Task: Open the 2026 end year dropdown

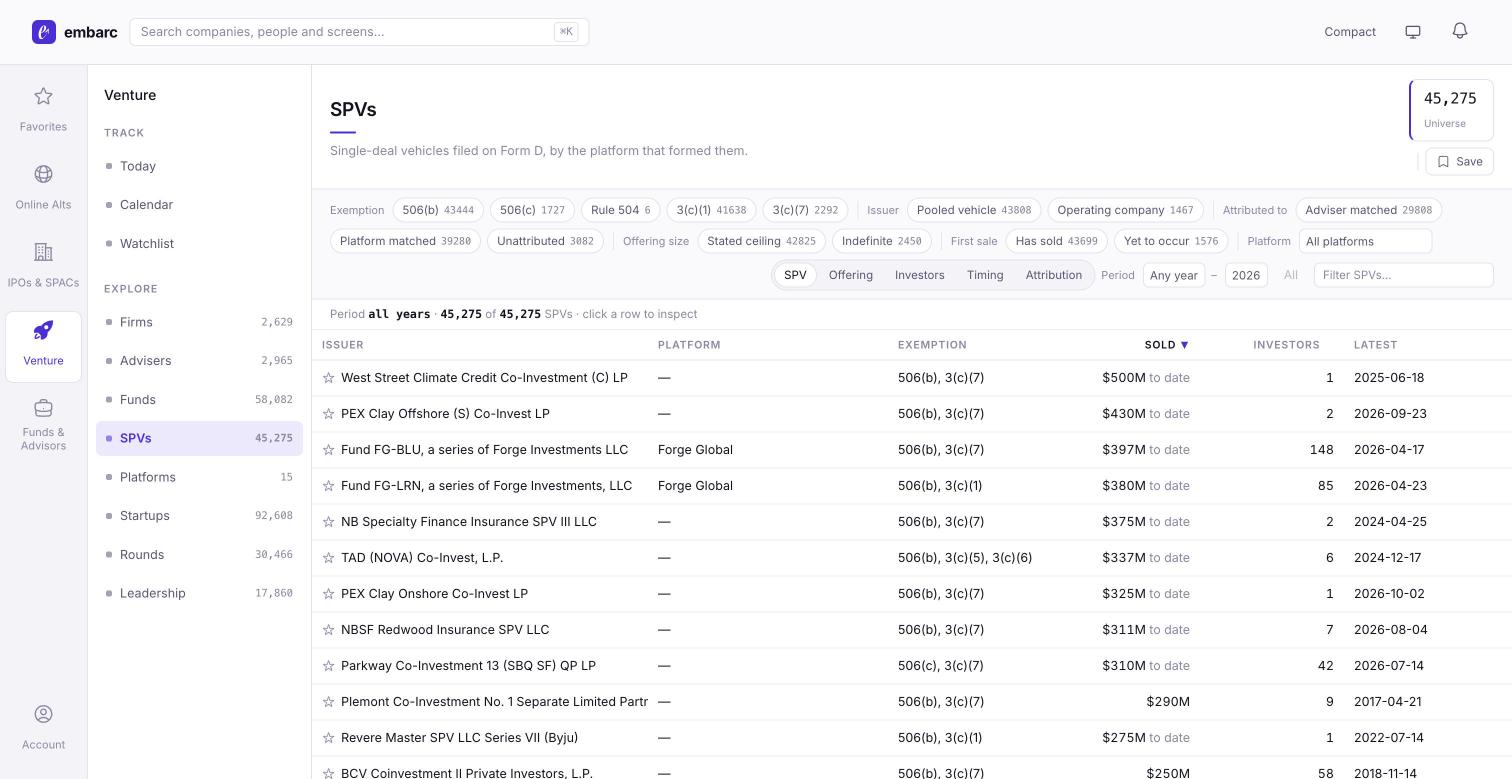Action: pyautogui.click(x=1246, y=275)
